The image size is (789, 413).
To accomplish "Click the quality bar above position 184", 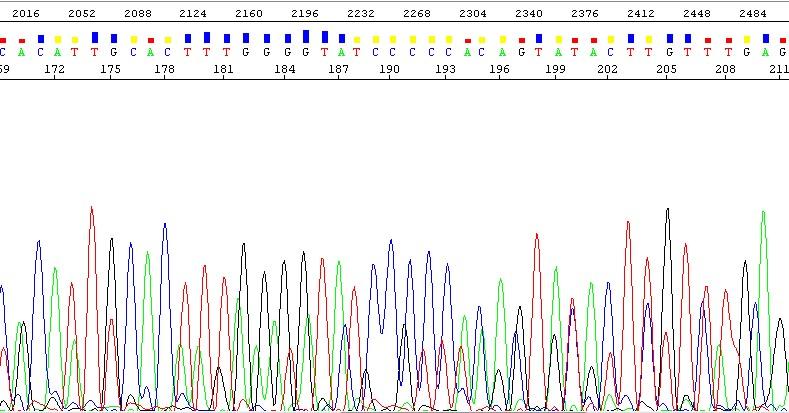I will (x=285, y=38).
